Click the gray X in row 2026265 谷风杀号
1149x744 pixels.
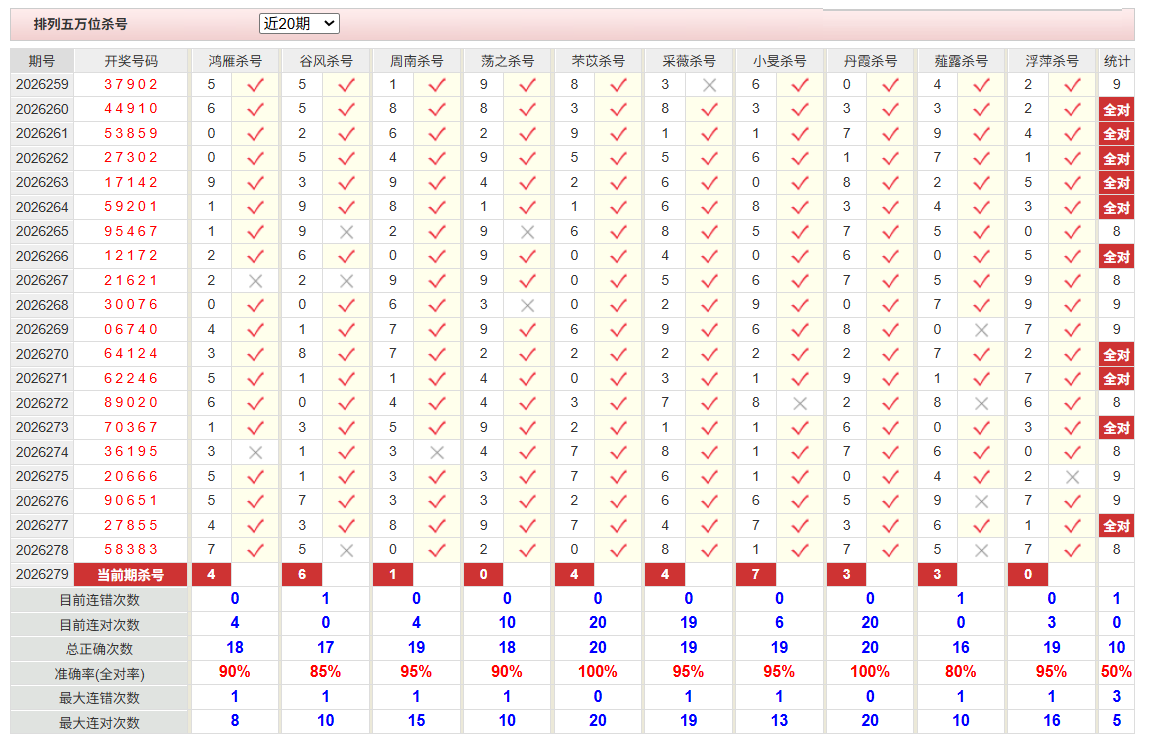click(347, 232)
